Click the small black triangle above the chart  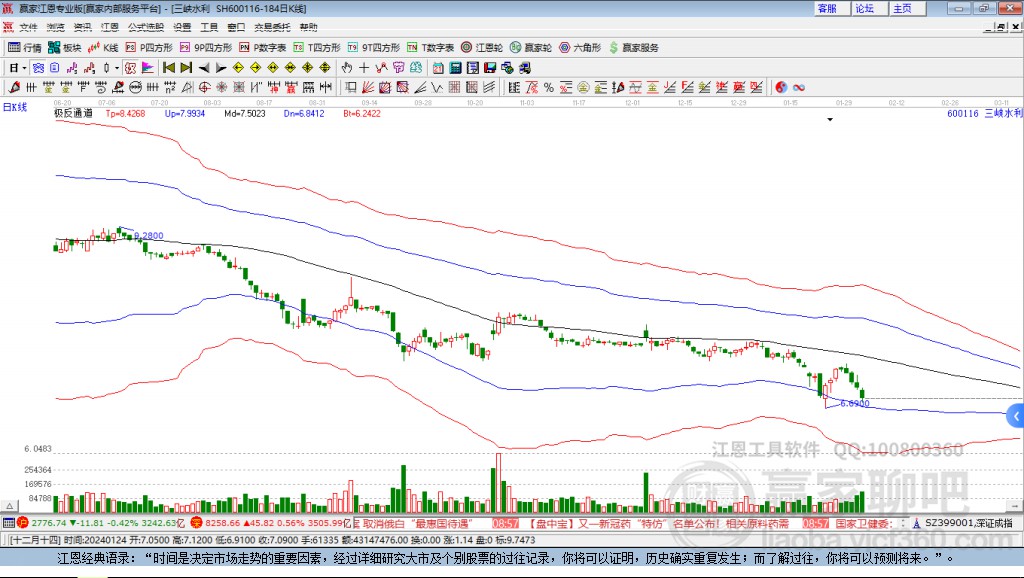point(830,120)
